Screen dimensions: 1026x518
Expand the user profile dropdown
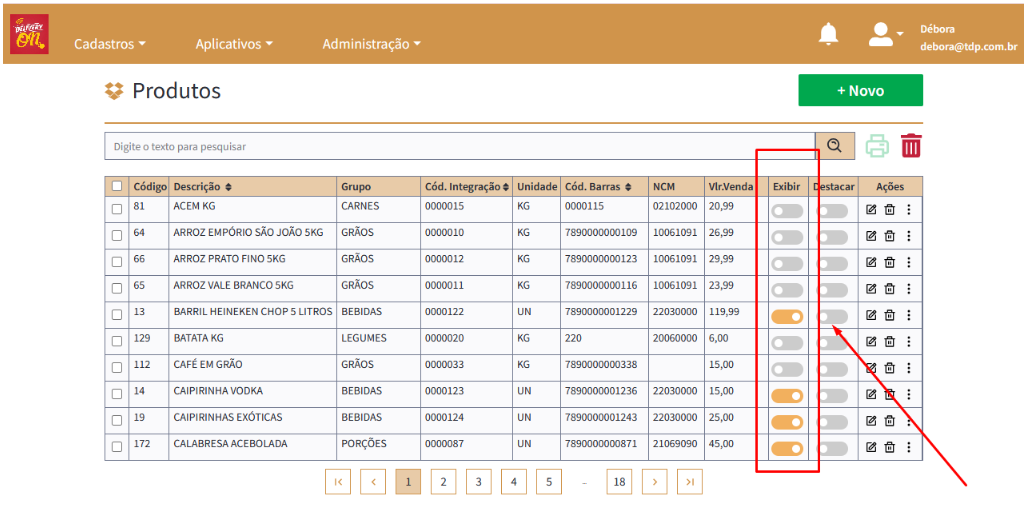885,35
